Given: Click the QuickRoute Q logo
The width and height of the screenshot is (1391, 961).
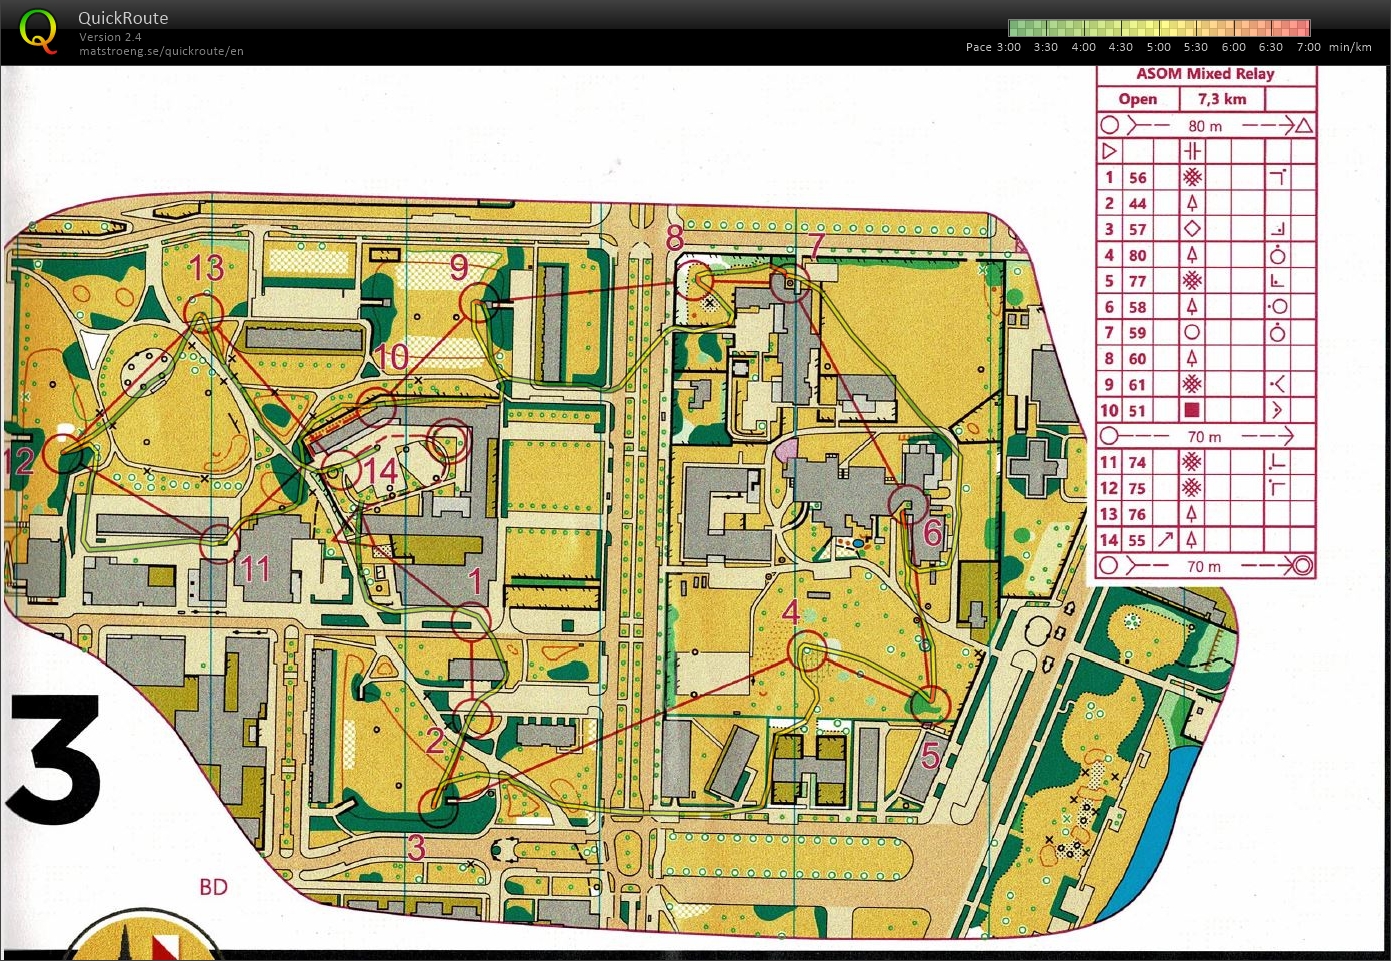Looking at the screenshot, I should (38, 31).
